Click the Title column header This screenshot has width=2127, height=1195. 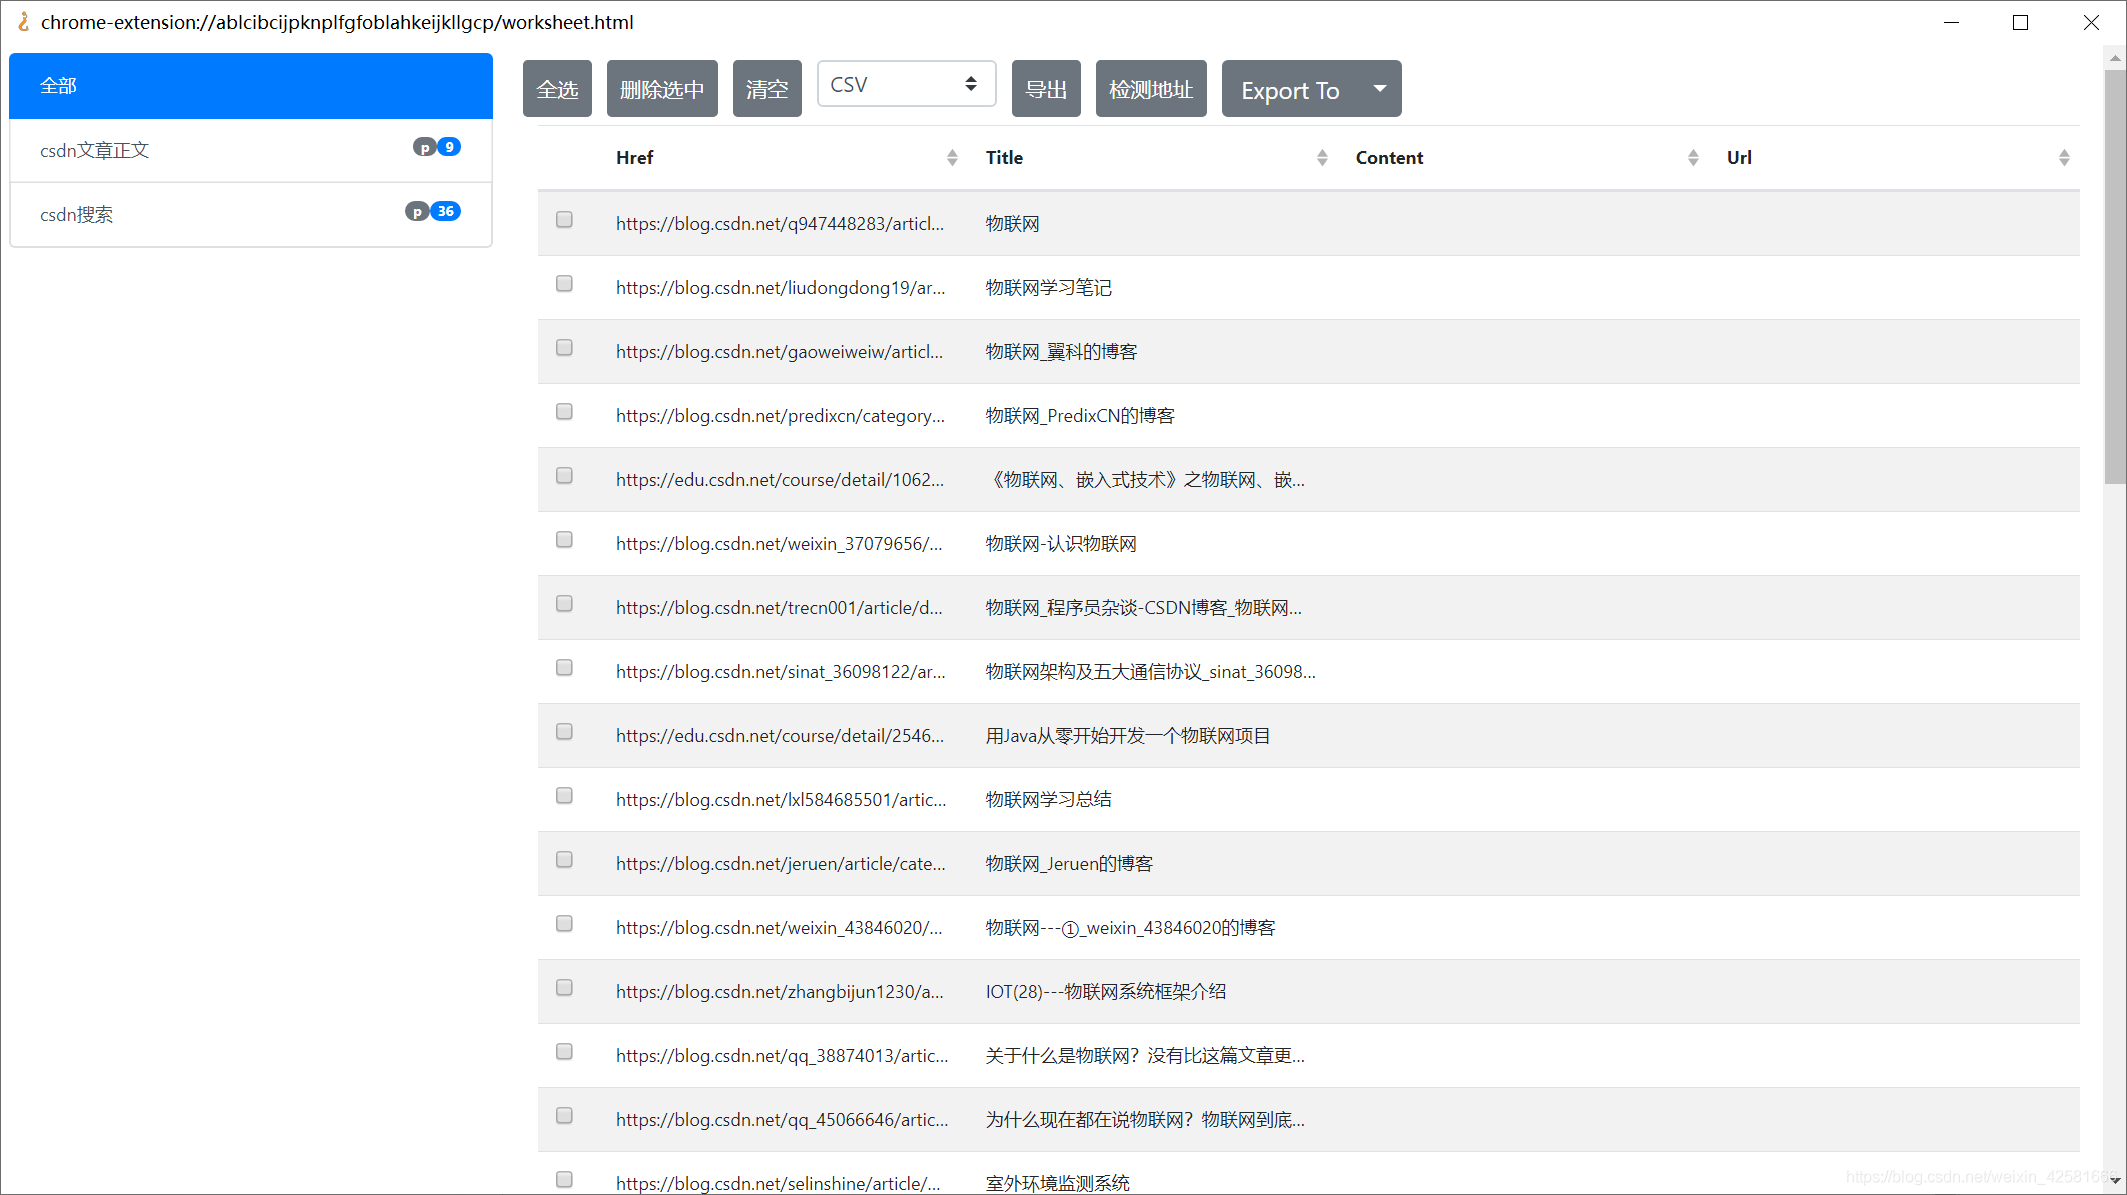1004,158
